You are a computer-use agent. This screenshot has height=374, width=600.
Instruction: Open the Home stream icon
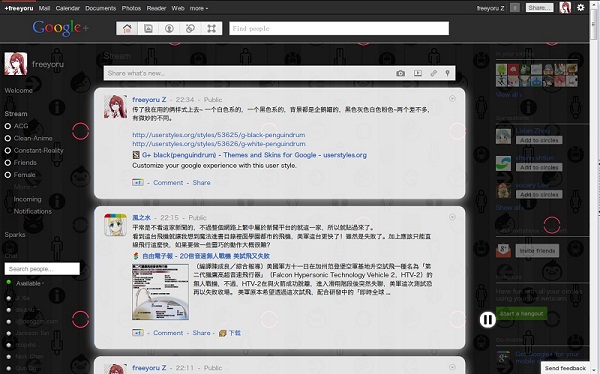(x=127, y=28)
